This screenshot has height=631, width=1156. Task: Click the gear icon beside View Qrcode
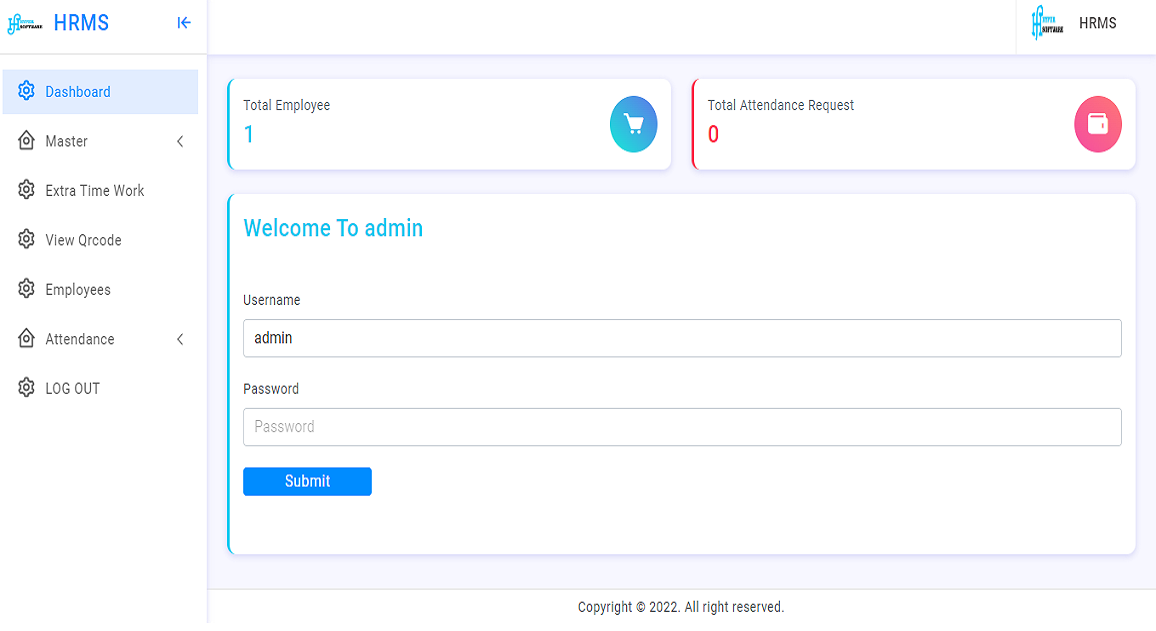(x=27, y=240)
